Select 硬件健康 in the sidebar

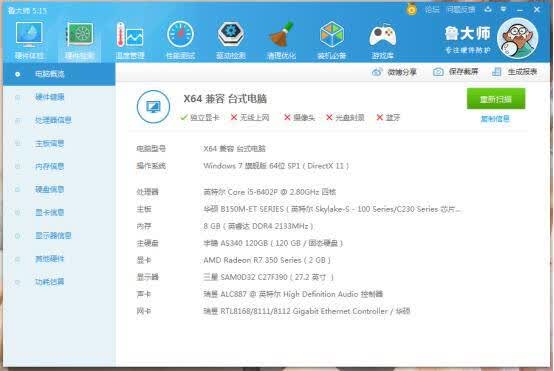49,97
